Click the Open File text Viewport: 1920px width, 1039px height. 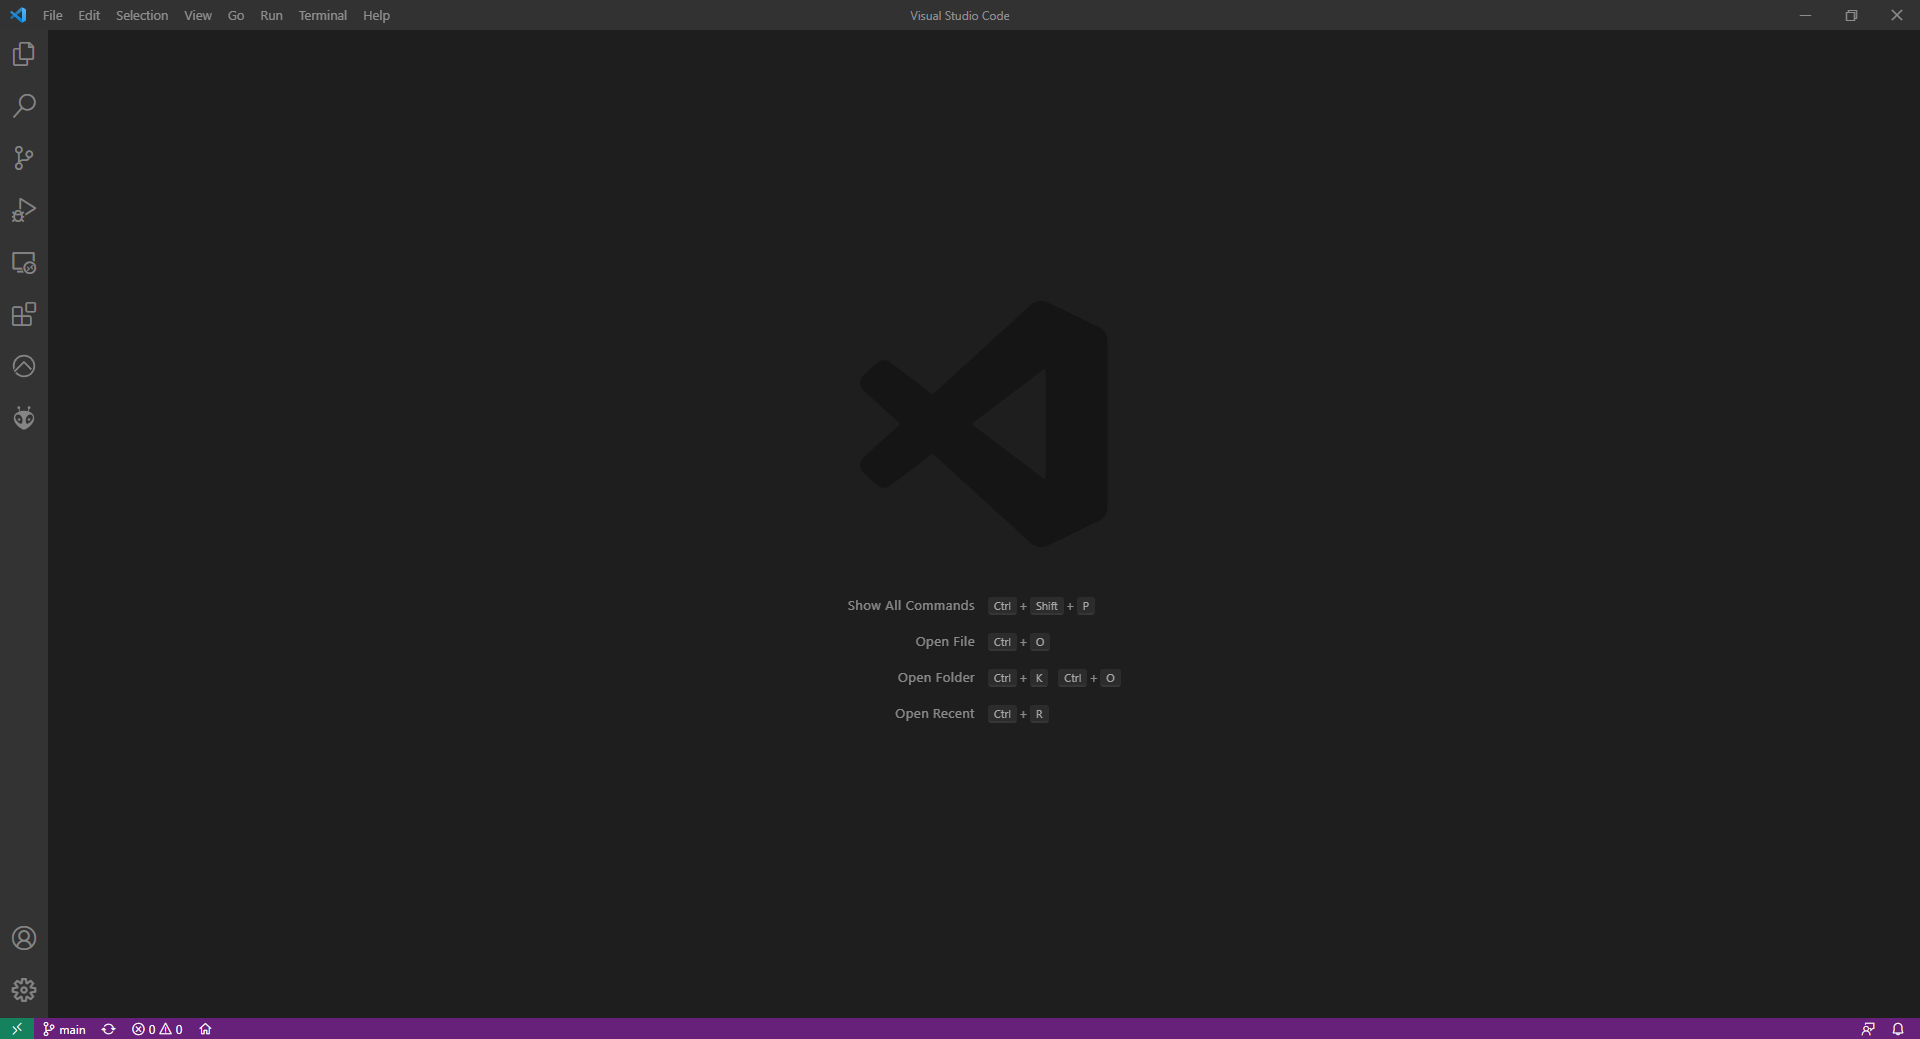[x=945, y=642]
